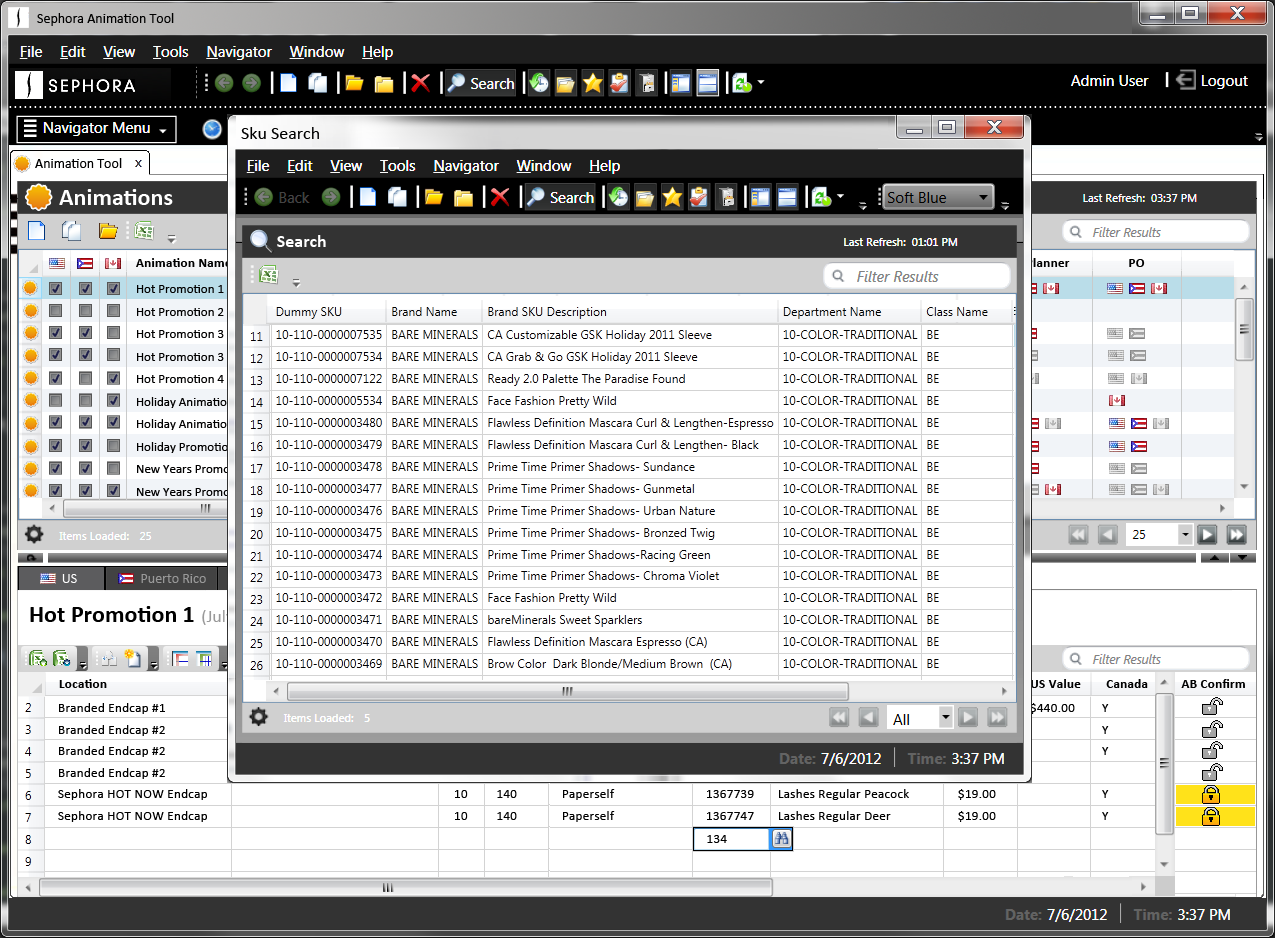Screen dimensions: 1275x938
Task: Click Filter Results field in Sku Search window
Action: (x=917, y=276)
